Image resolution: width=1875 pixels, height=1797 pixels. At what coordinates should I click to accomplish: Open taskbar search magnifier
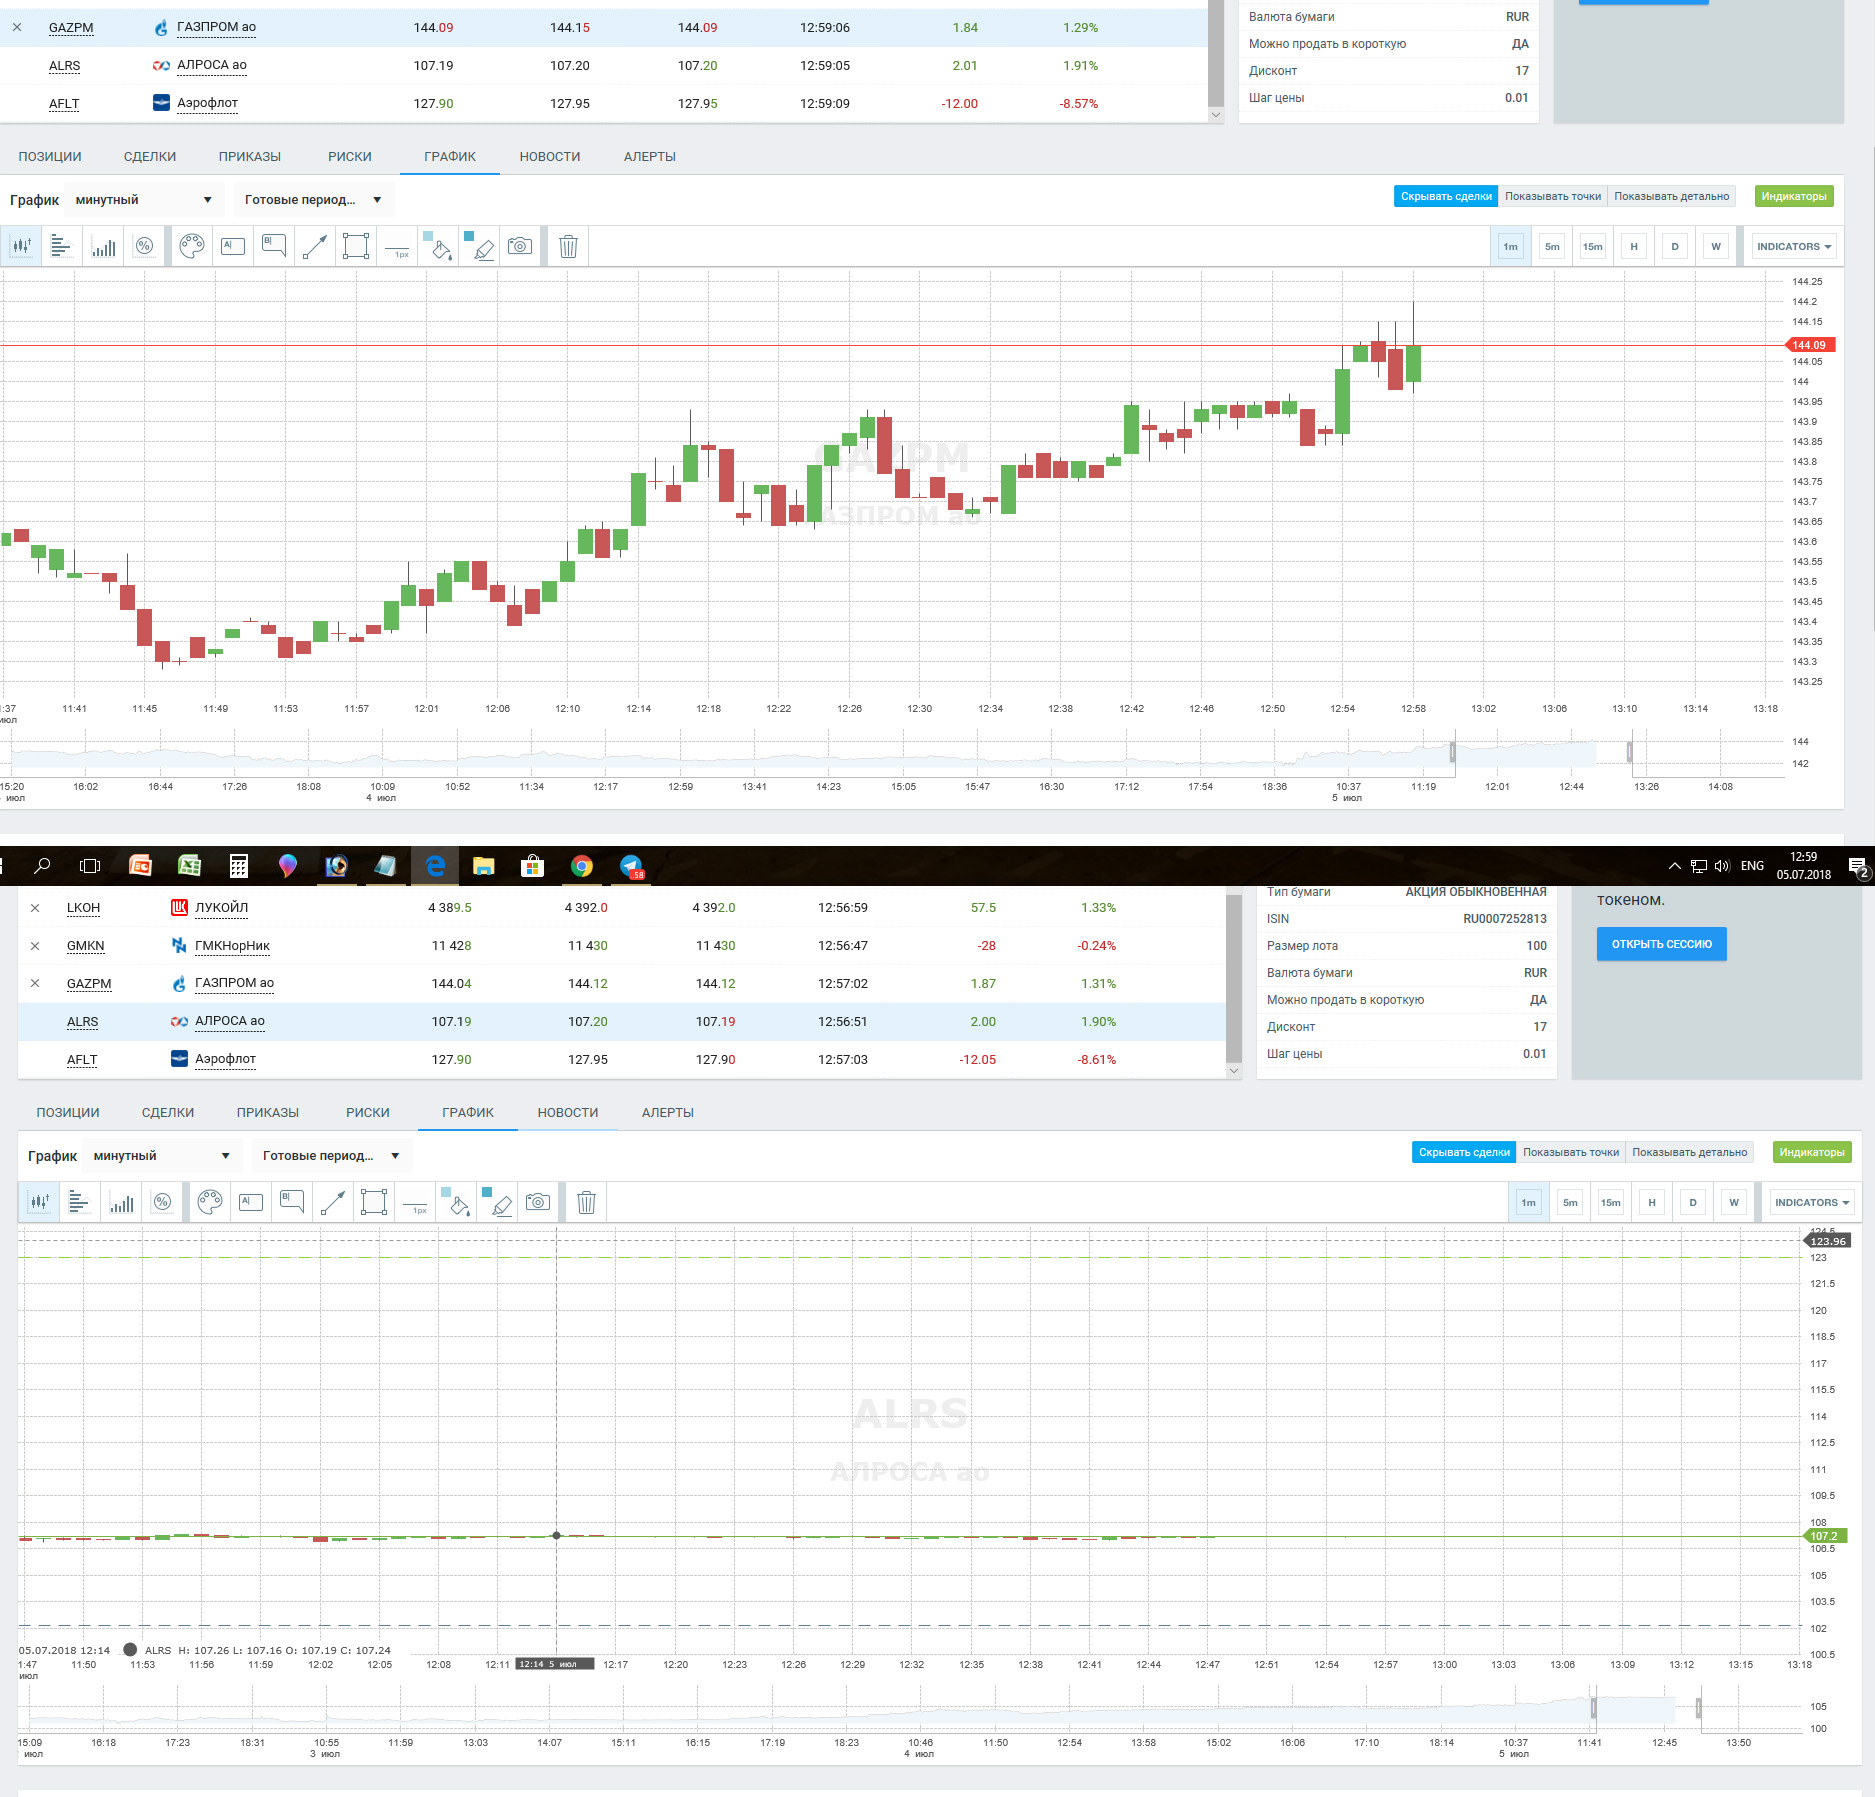tap(42, 866)
